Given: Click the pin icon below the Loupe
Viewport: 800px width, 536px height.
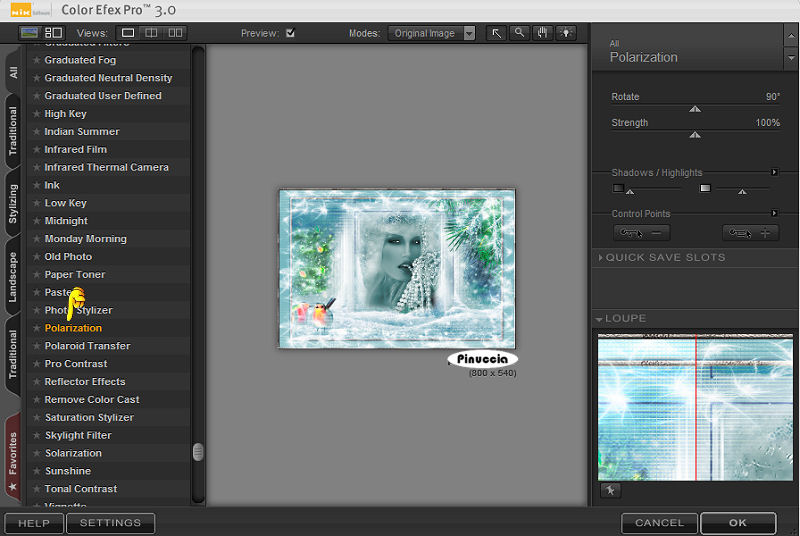Looking at the screenshot, I should 610,490.
